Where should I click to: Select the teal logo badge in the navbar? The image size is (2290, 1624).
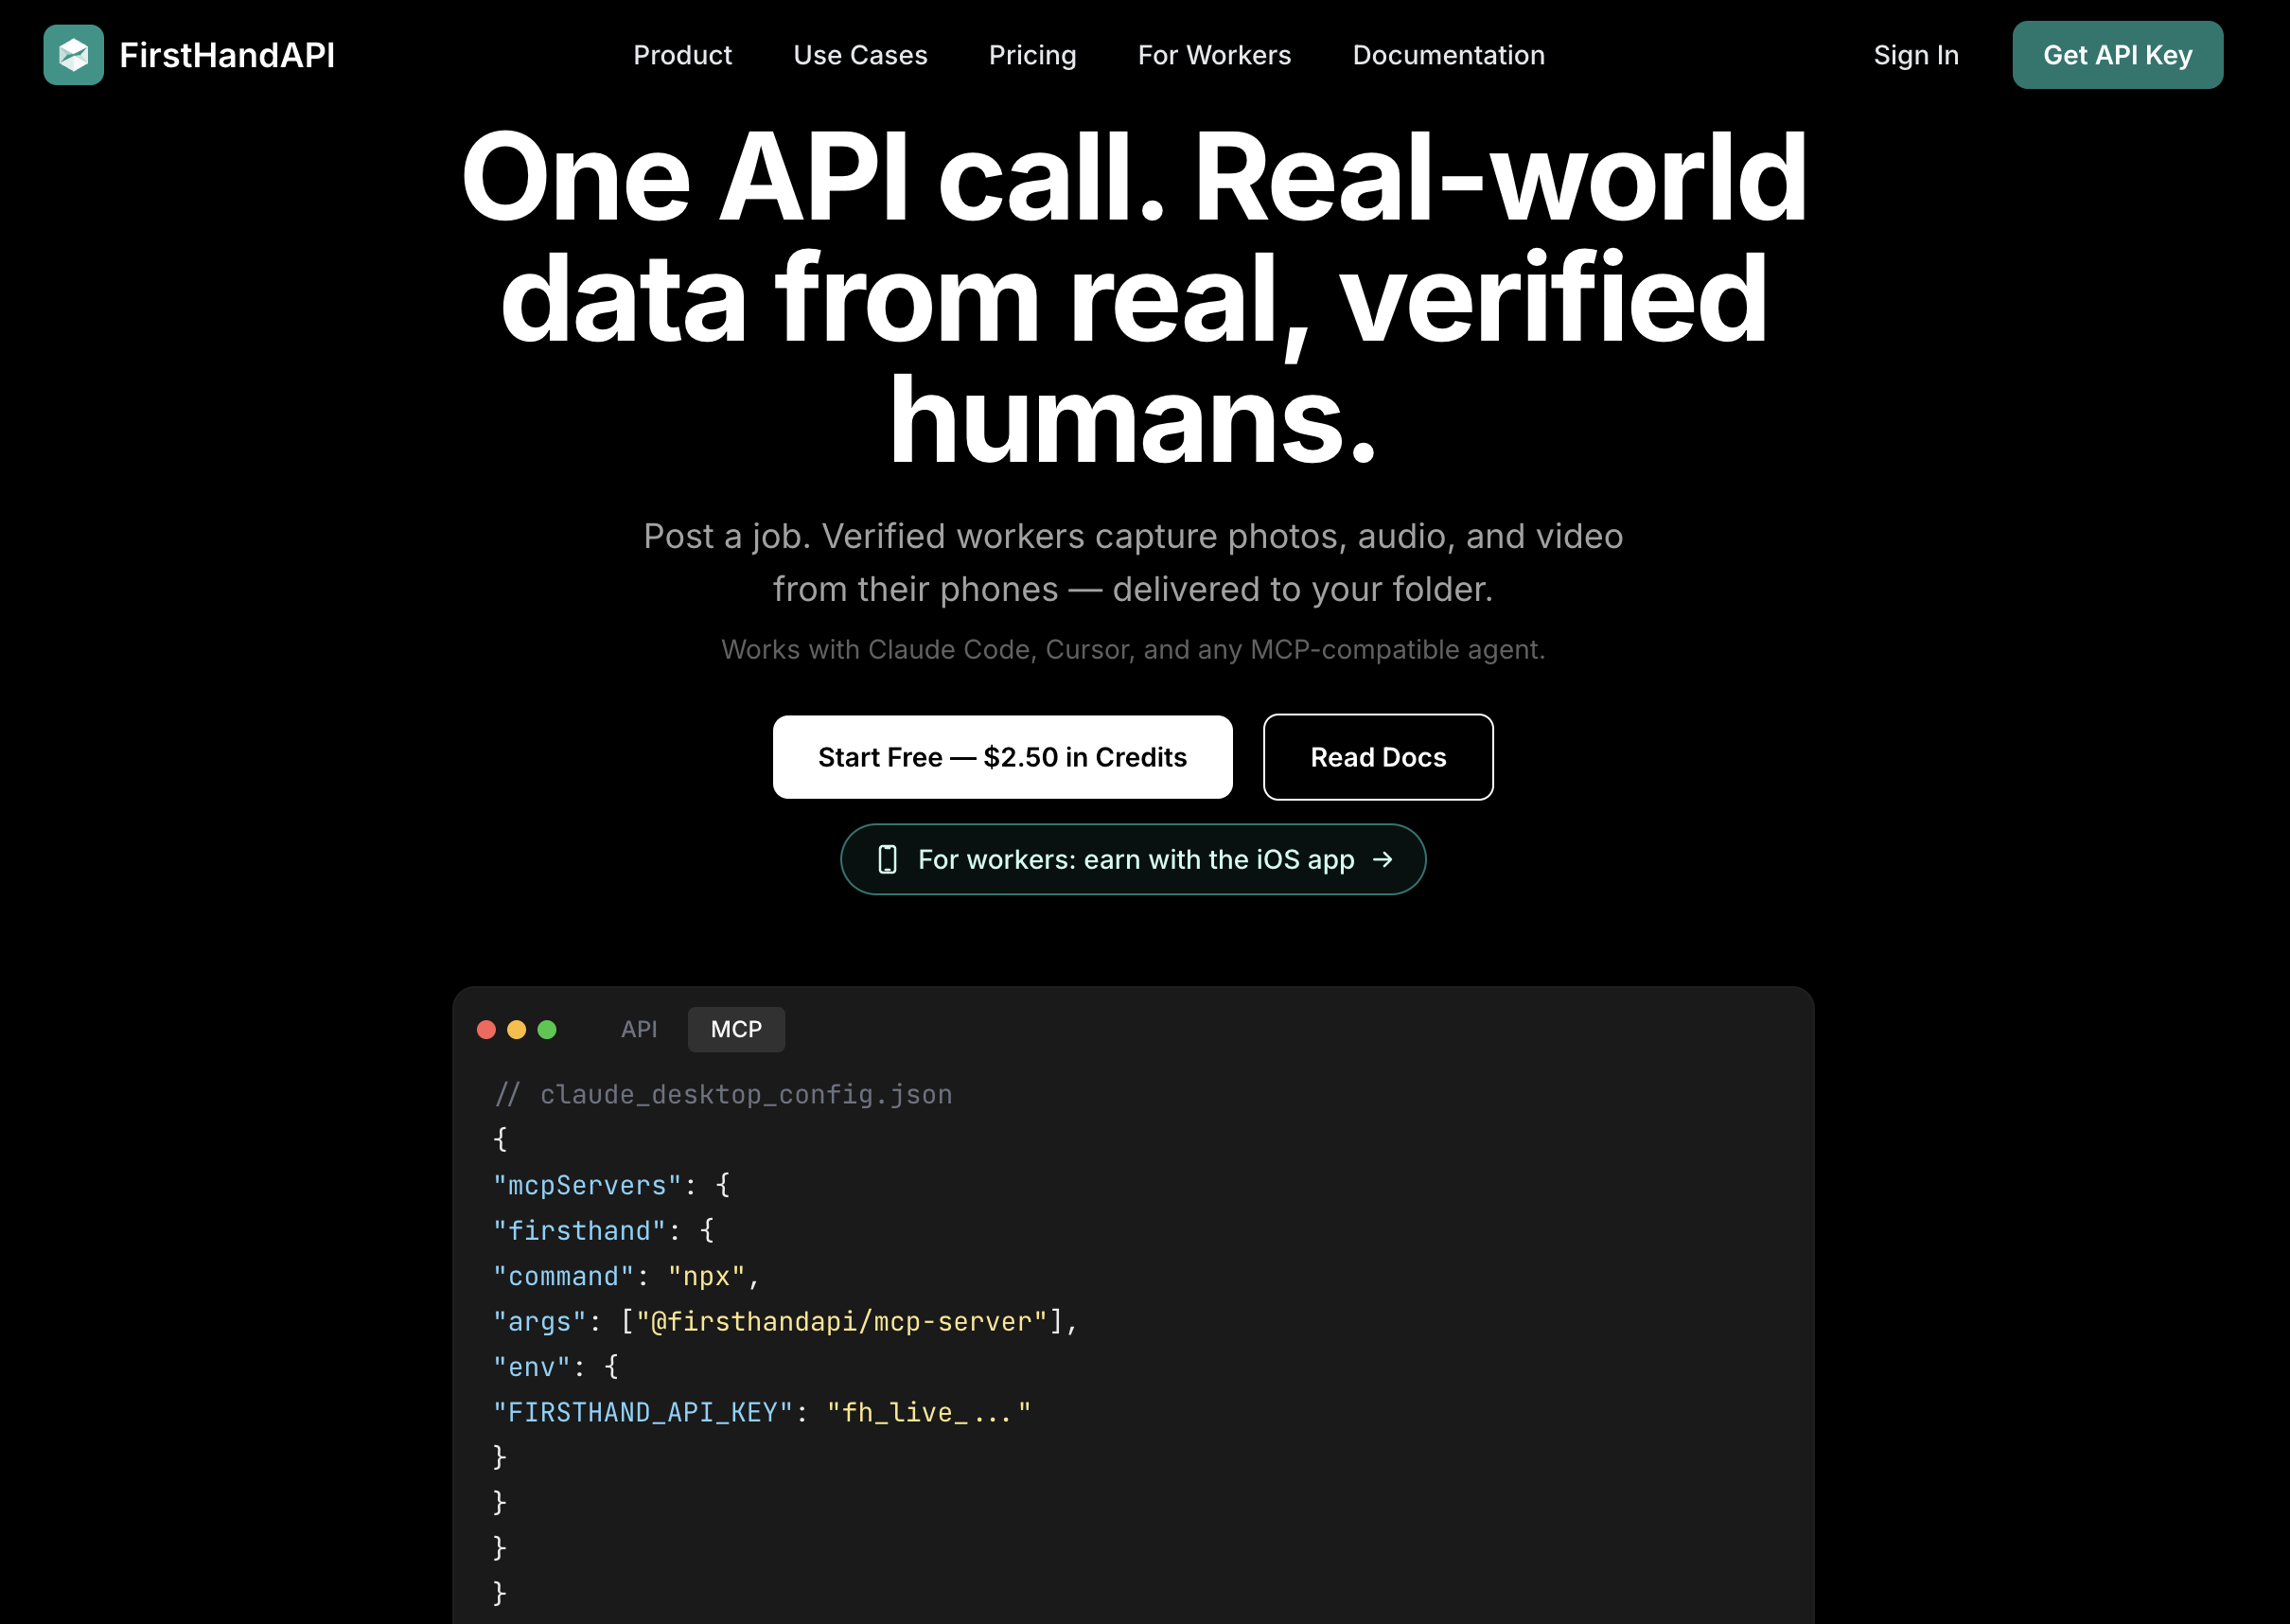(73, 55)
